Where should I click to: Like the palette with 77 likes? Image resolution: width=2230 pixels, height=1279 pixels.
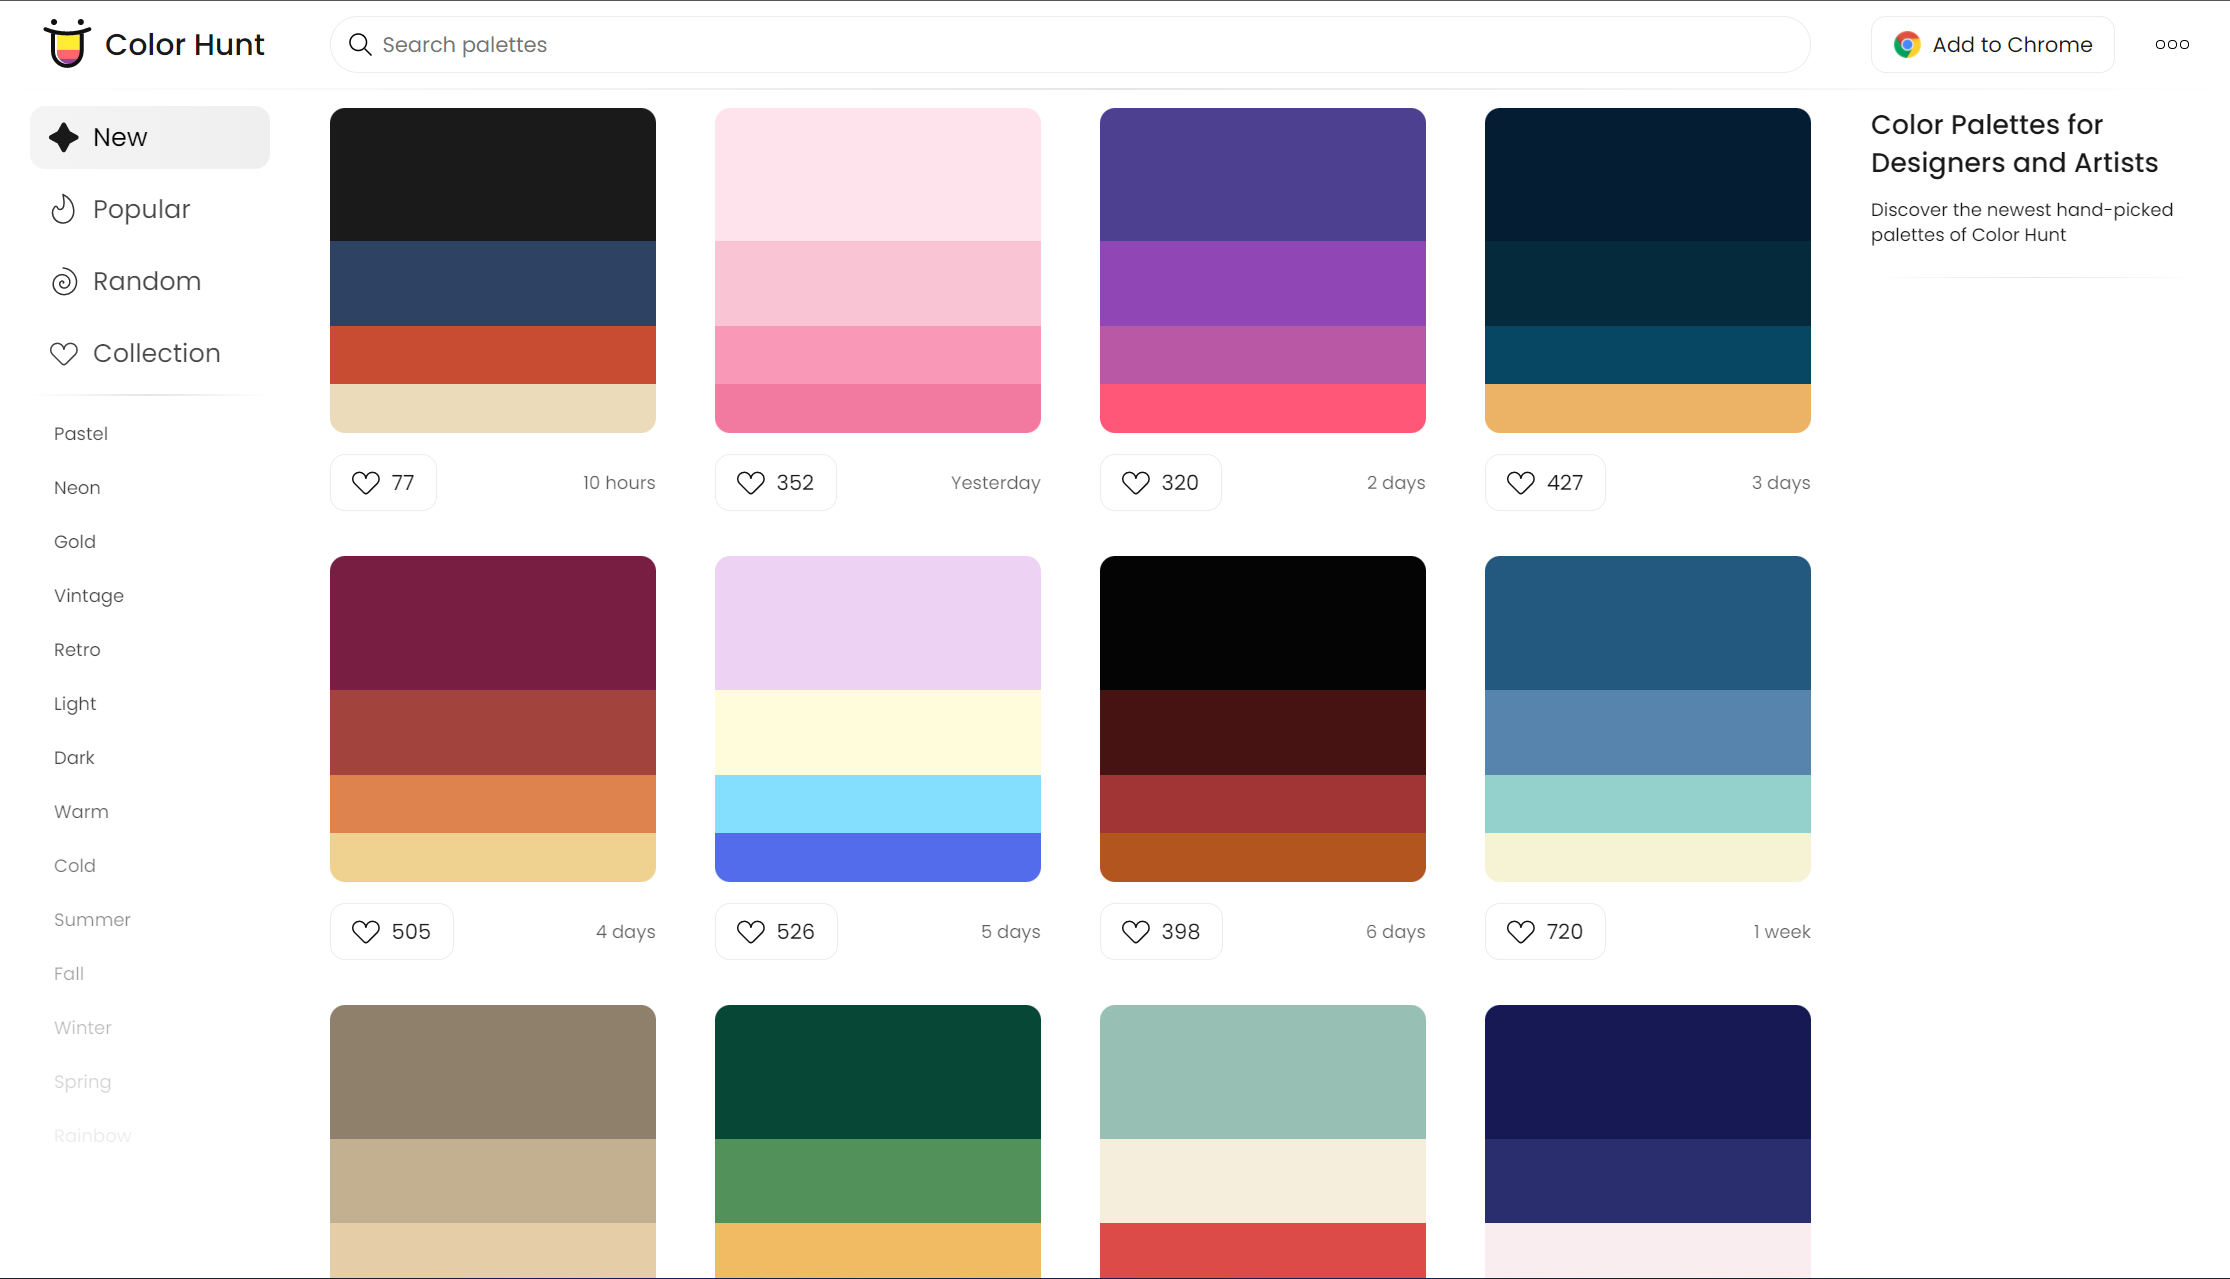(x=366, y=482)
